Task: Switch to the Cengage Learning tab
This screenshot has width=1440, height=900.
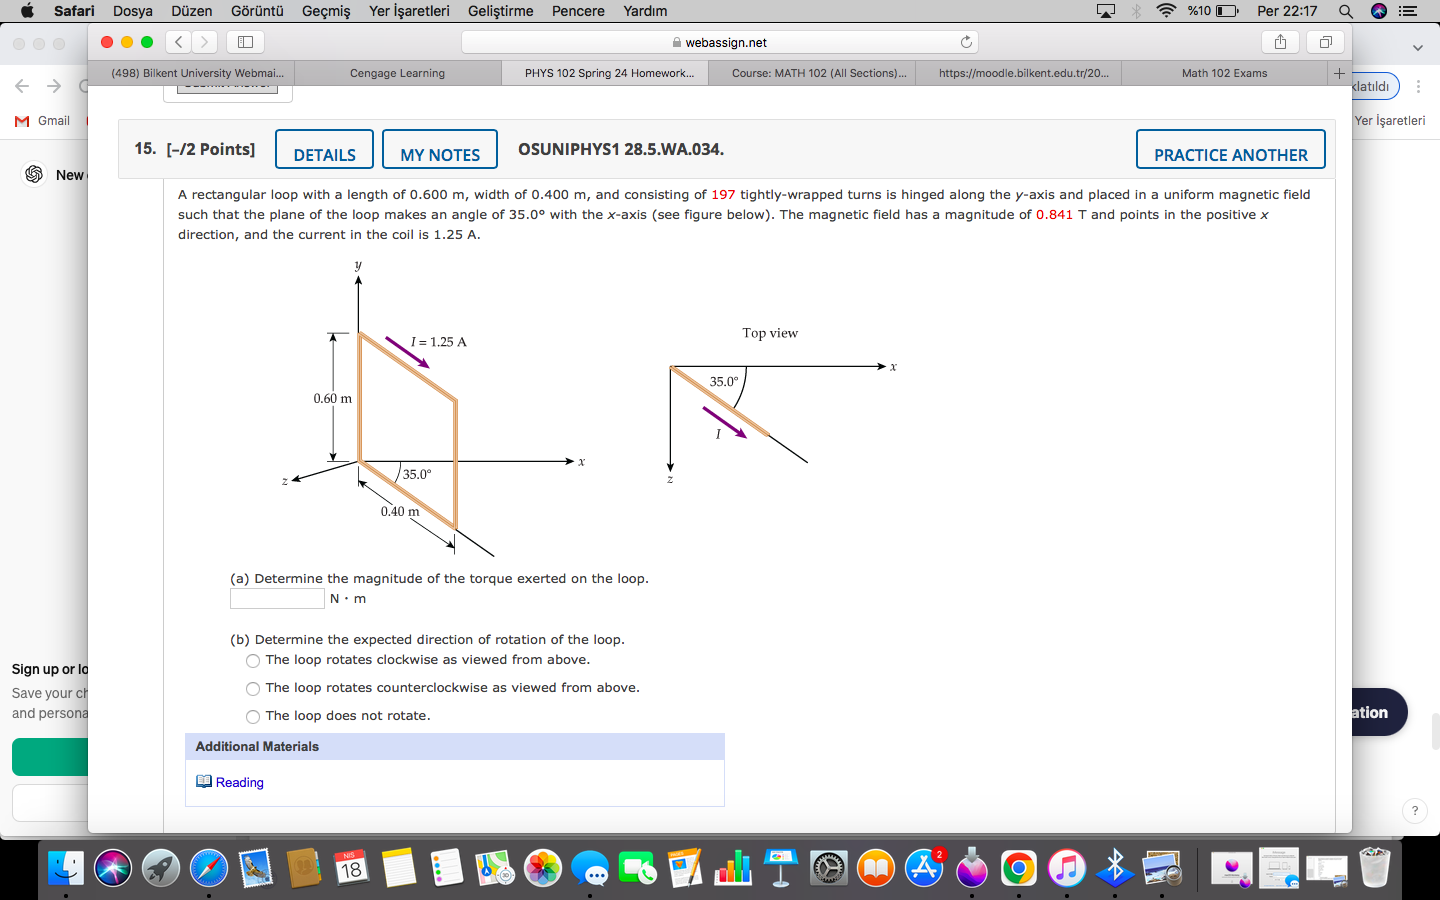Action: click(x=397, y=72)
